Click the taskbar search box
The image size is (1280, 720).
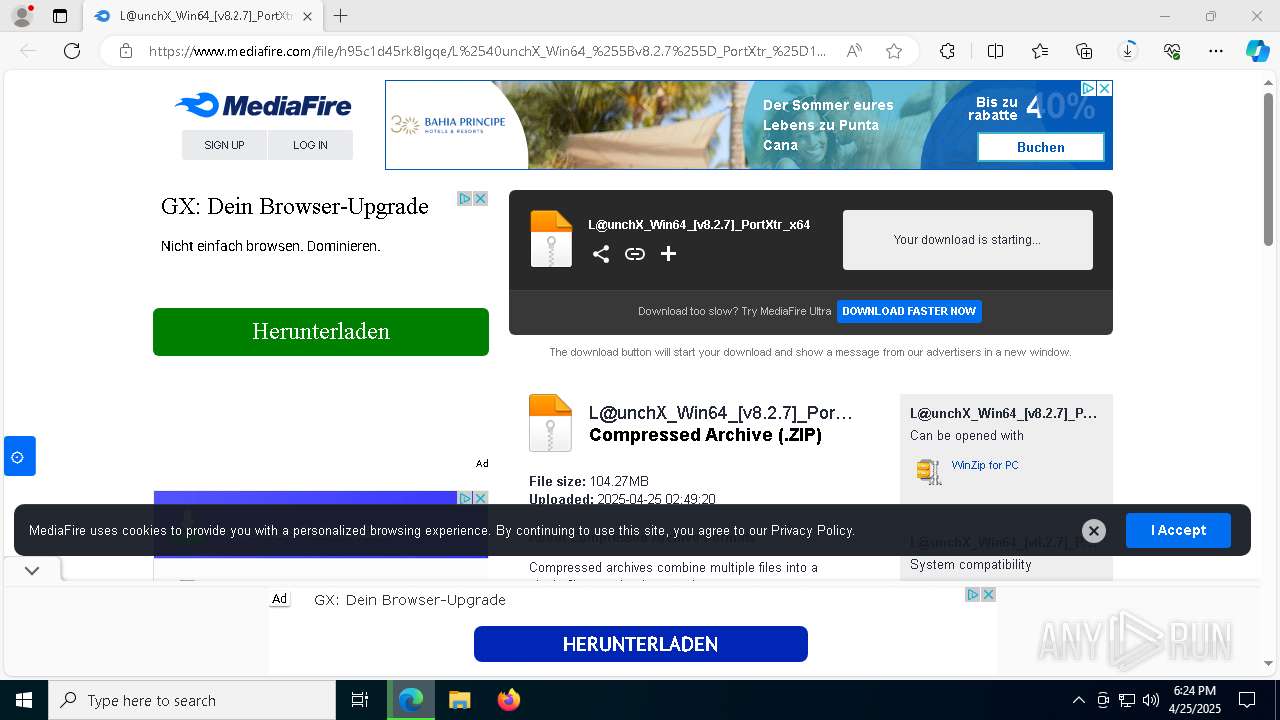(x=192, y=700)
